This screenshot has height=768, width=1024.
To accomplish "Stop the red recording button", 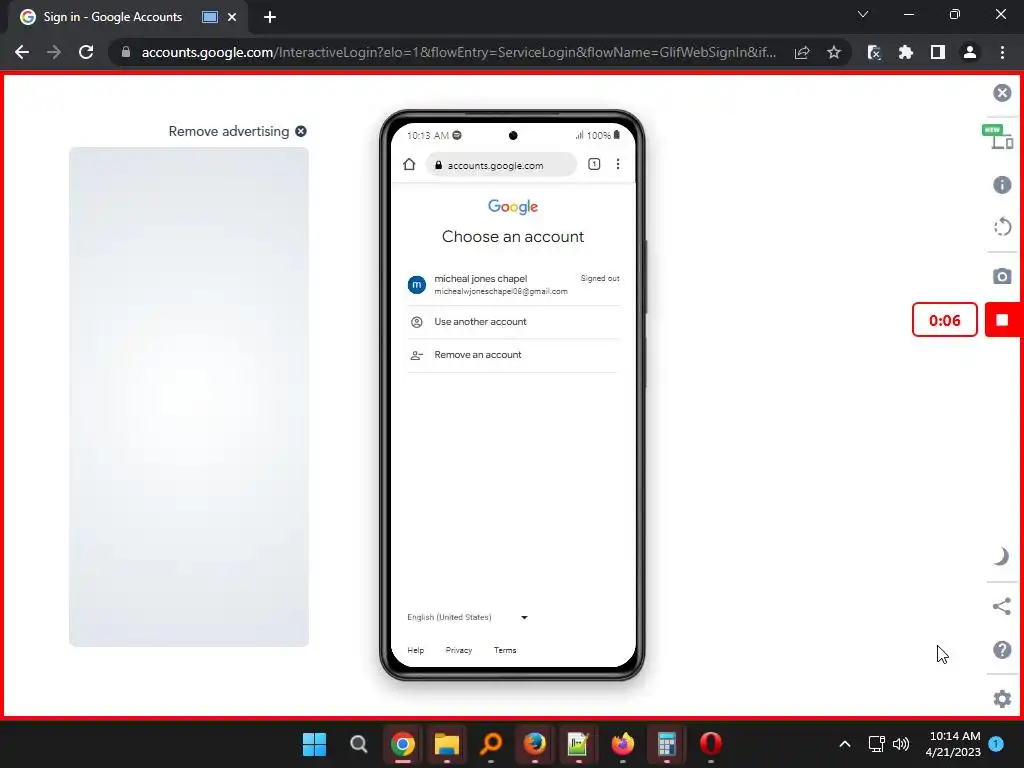I will tap(1003, 319).
